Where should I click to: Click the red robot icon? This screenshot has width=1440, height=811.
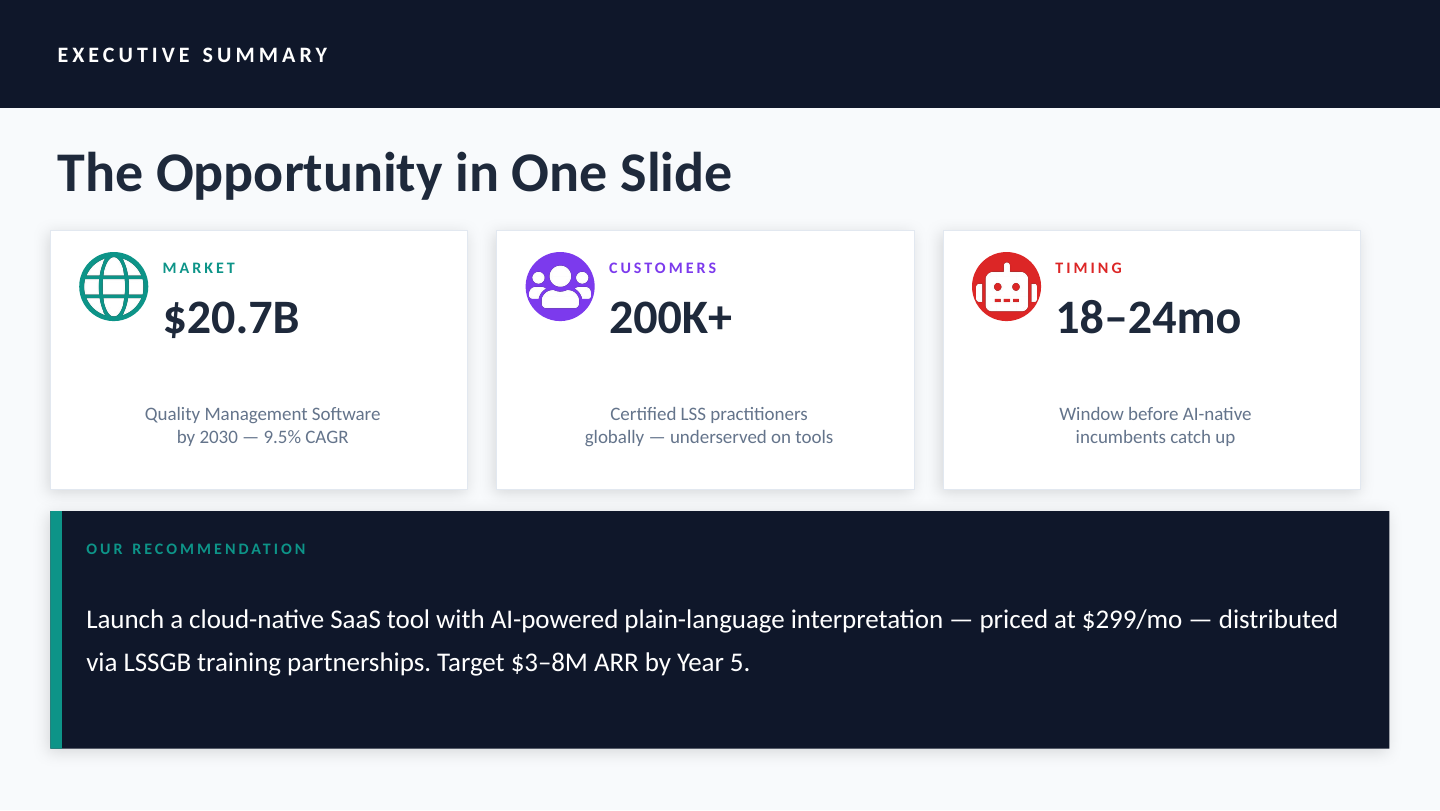1006,286
